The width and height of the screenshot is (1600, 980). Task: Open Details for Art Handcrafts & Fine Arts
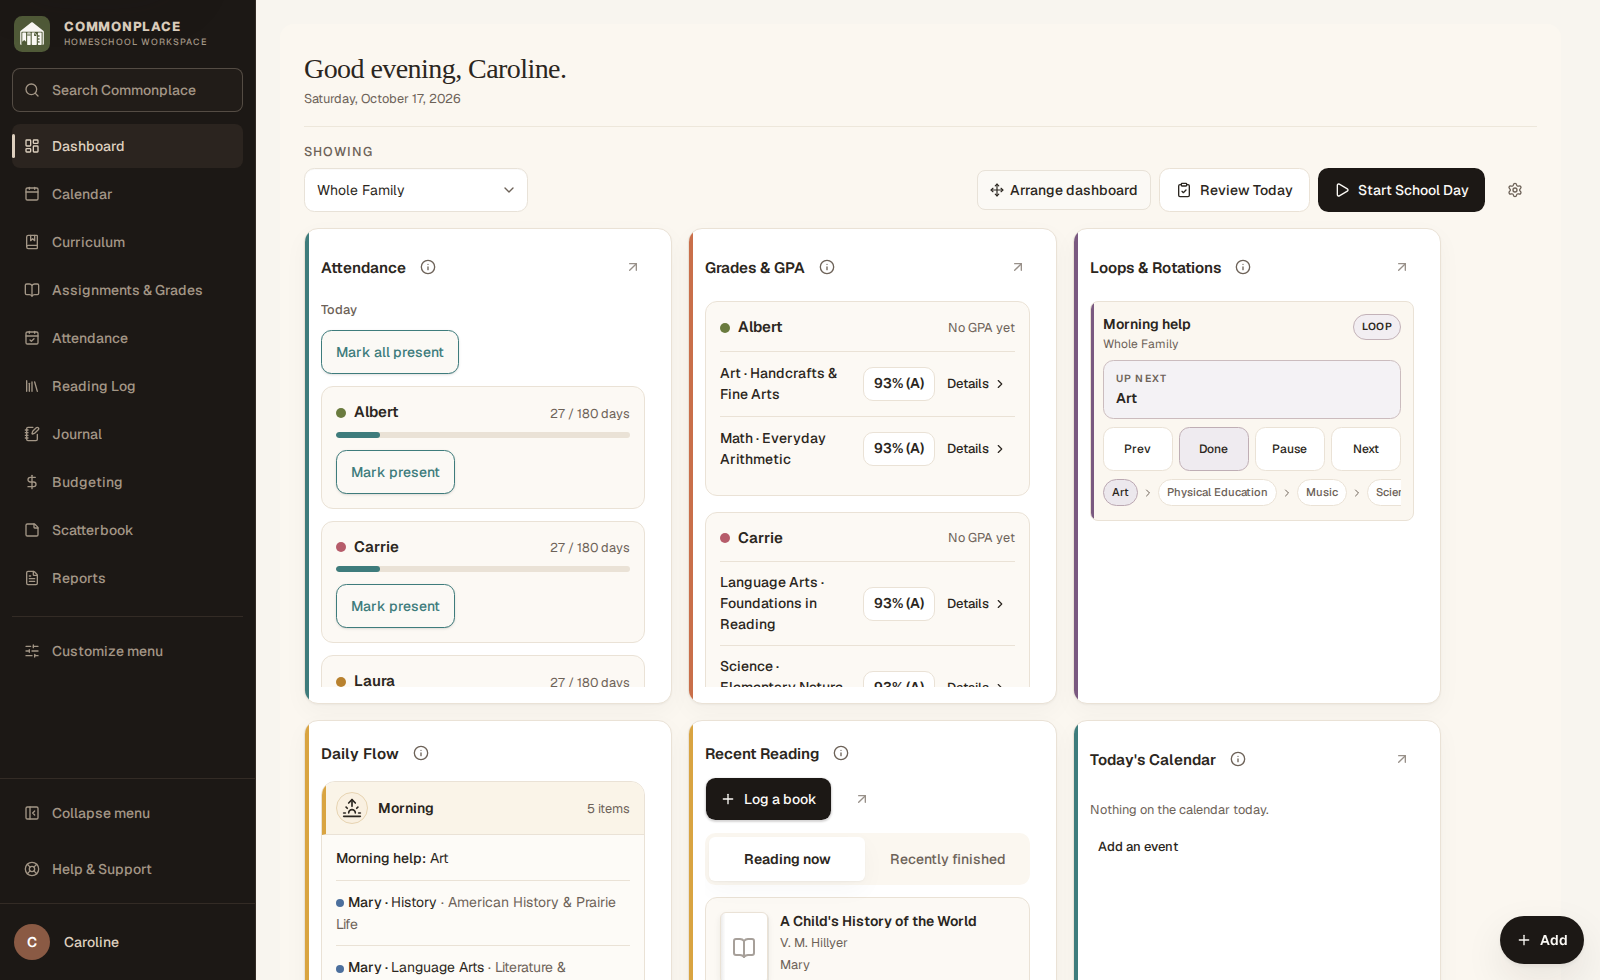(975, 384)
